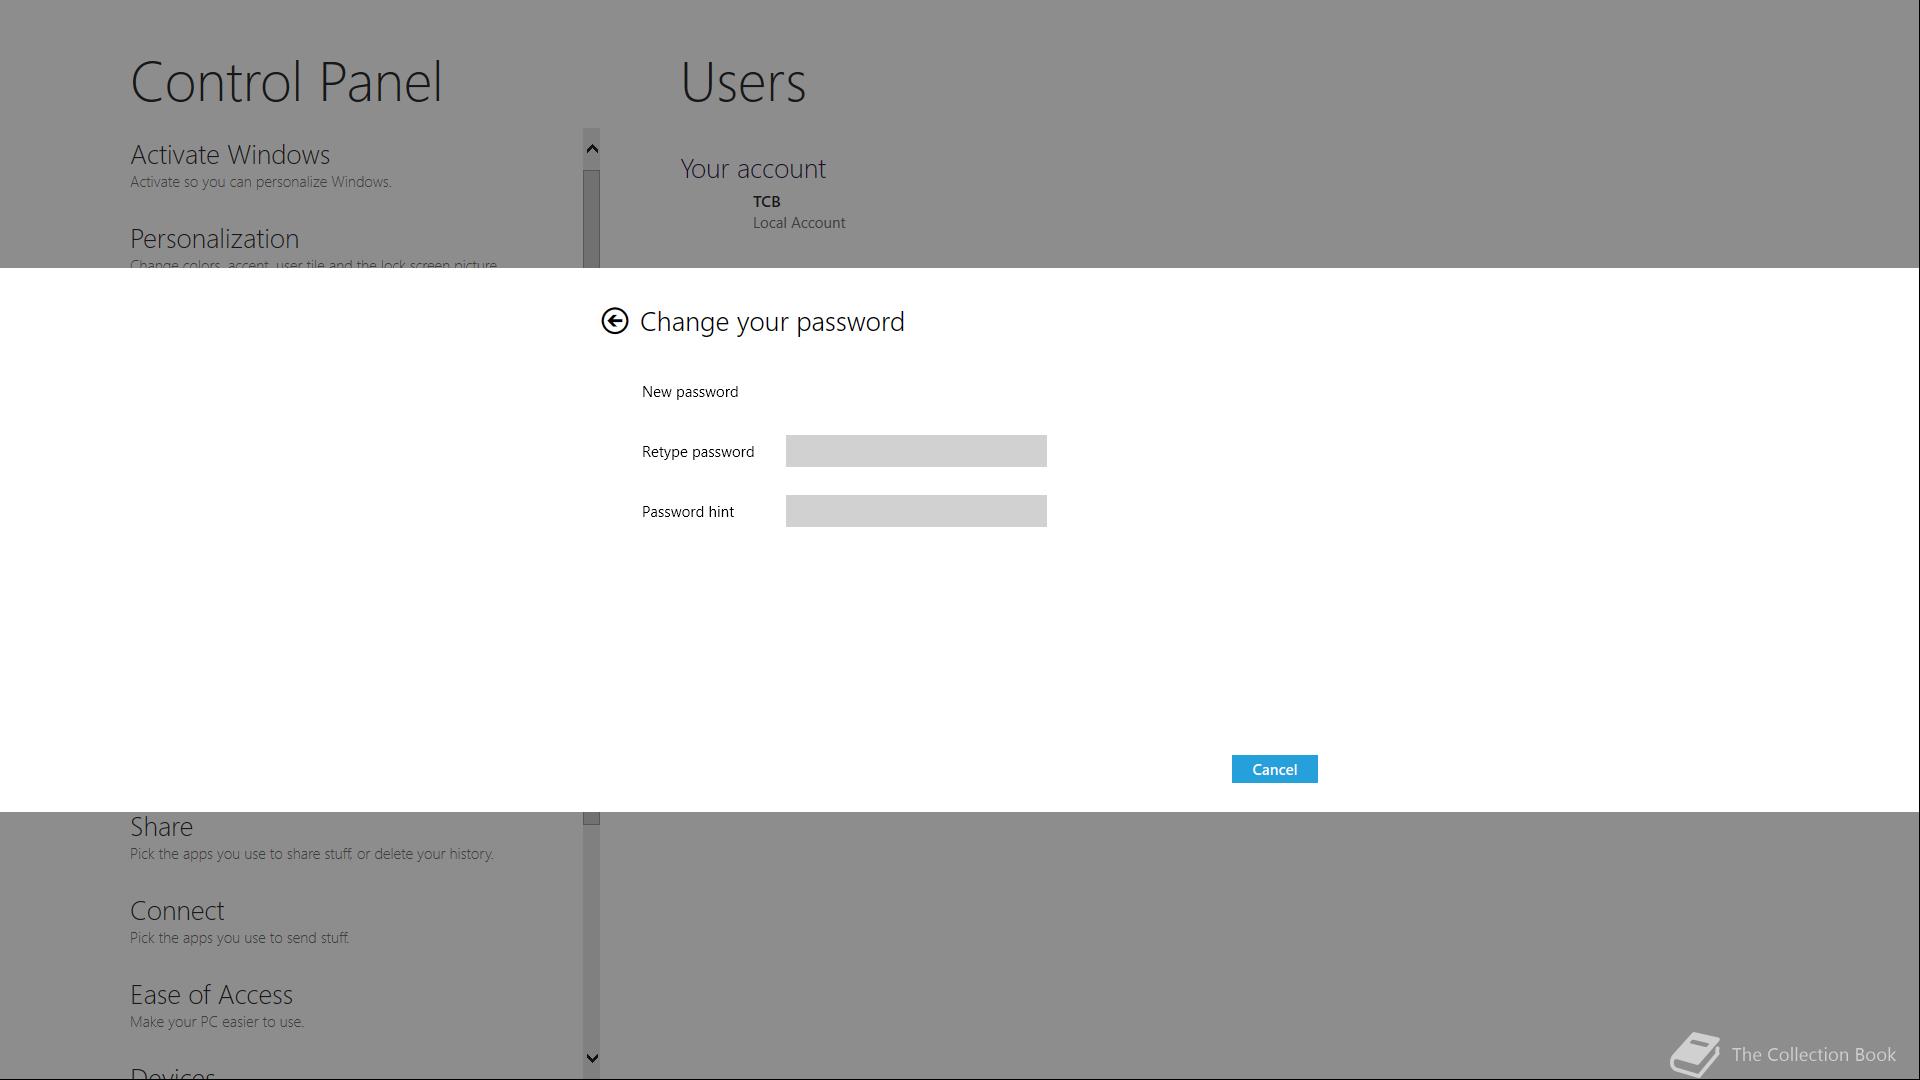This screenshot has height=1080, width=1920.
Task: Open Activate Windows settings category
Action: [230, 155]
